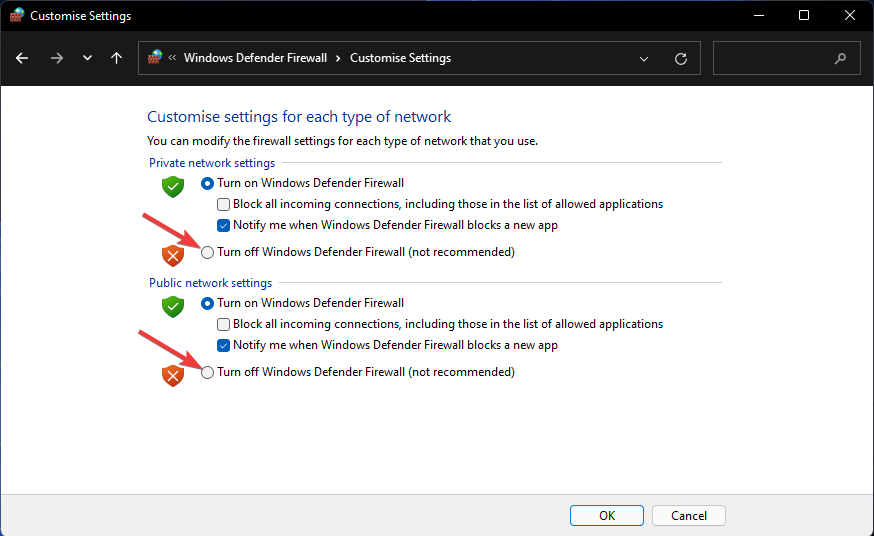The height and width of the screenshot is (536, 874).
Task: Close the Customise Settings window
Action: 849,15
